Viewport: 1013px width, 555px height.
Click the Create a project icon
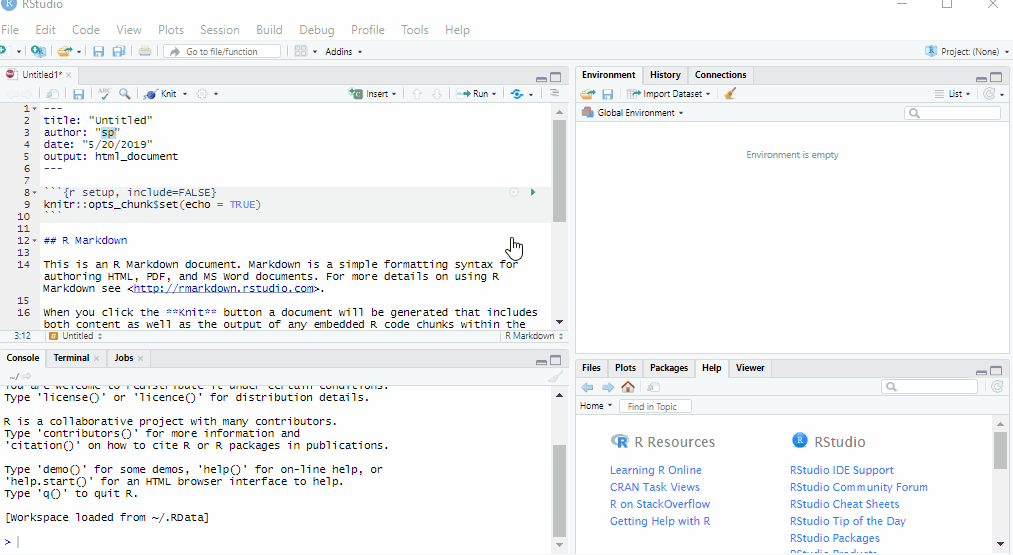[39, 51]
